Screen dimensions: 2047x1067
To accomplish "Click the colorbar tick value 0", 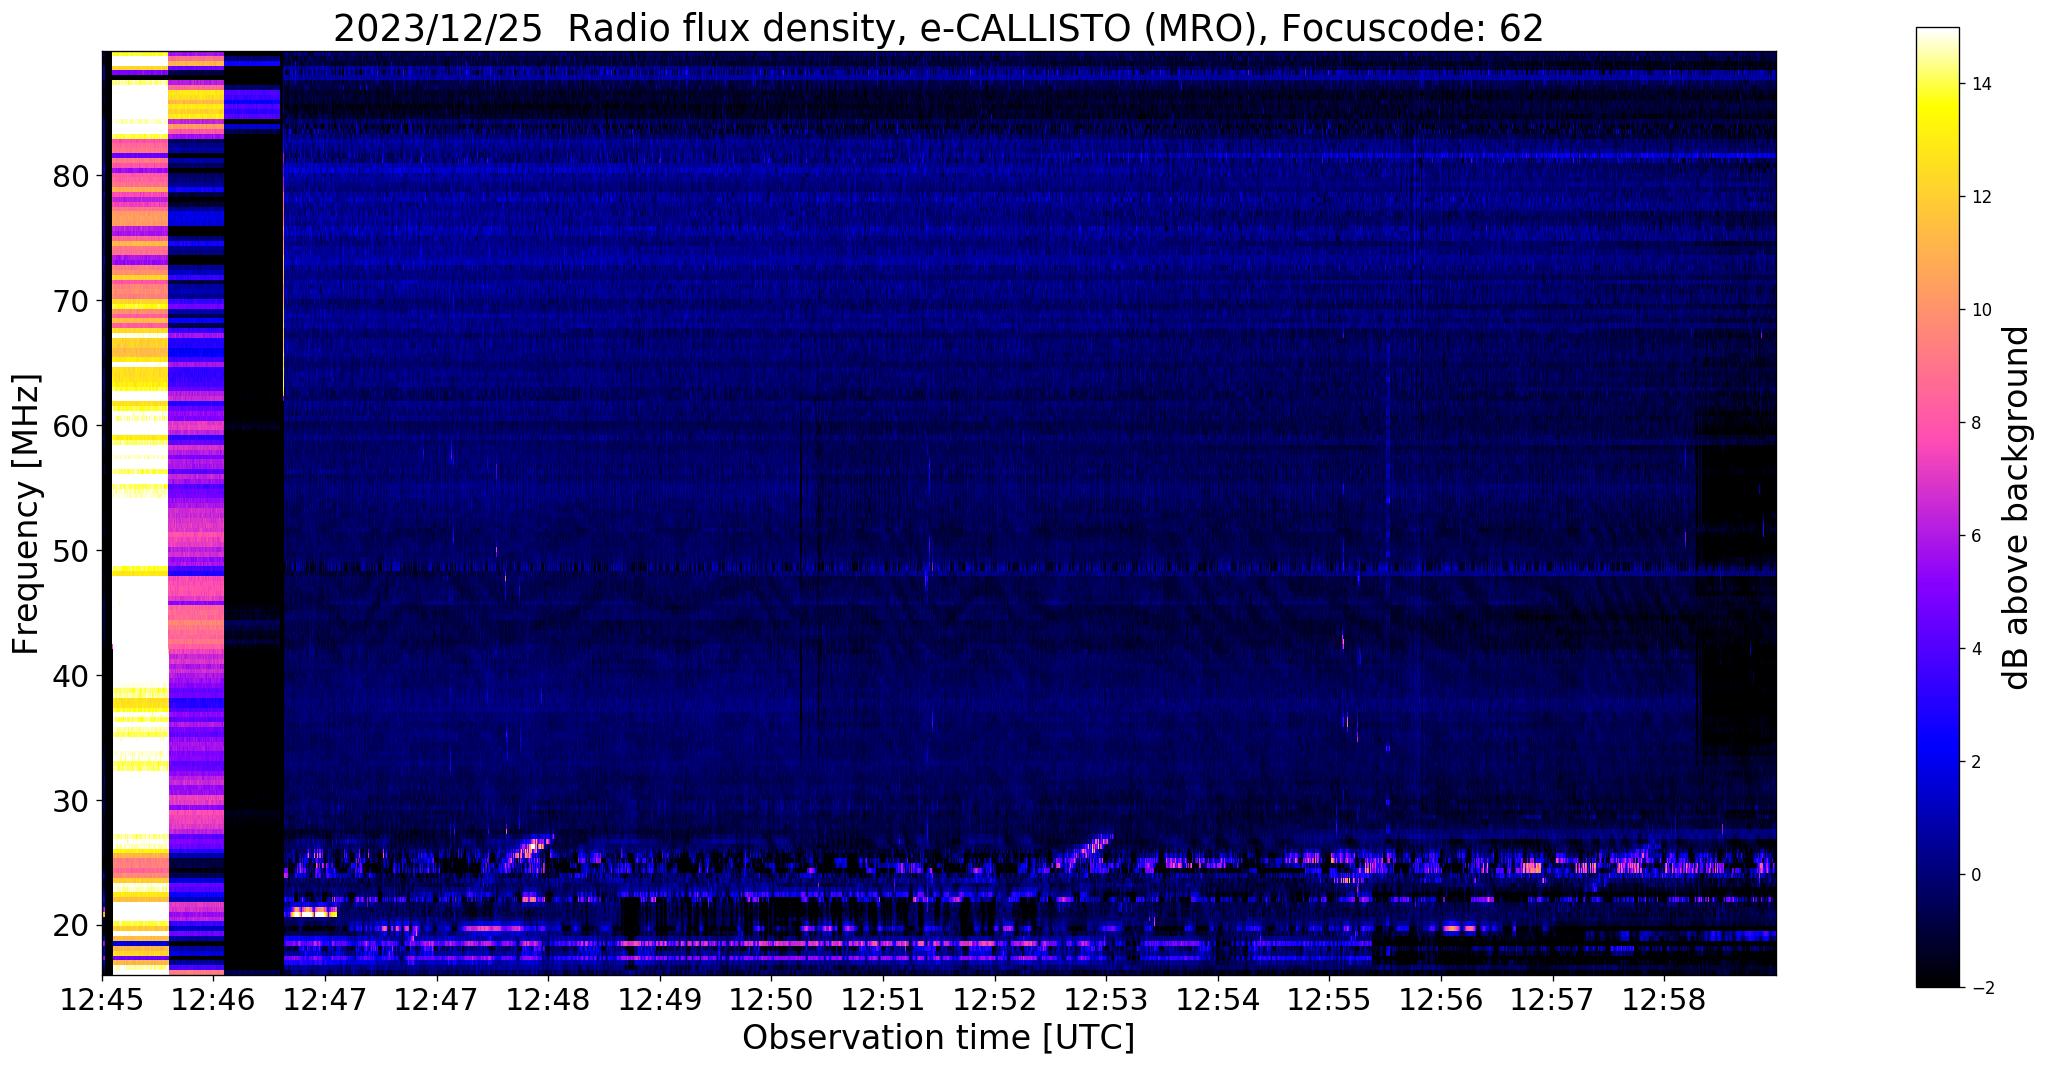I will coord(1975,875).
